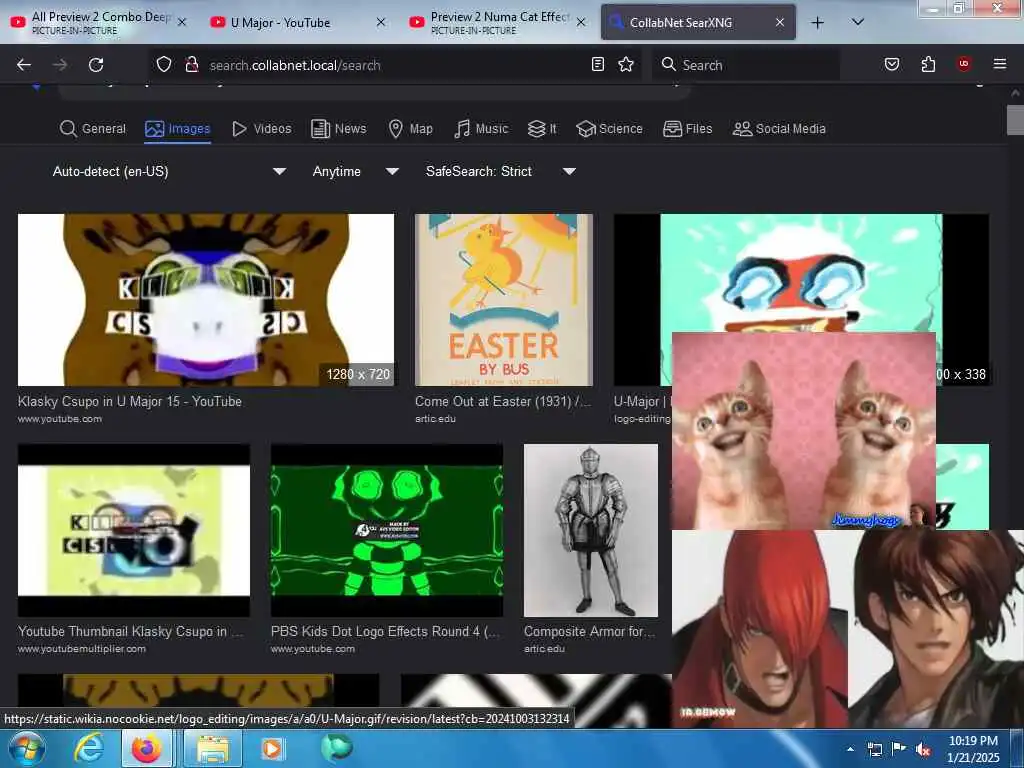Switch to All Preview 2 Combo Deep tab
This screenshot has width=1024, height=768.
click(x=98, y=22)
